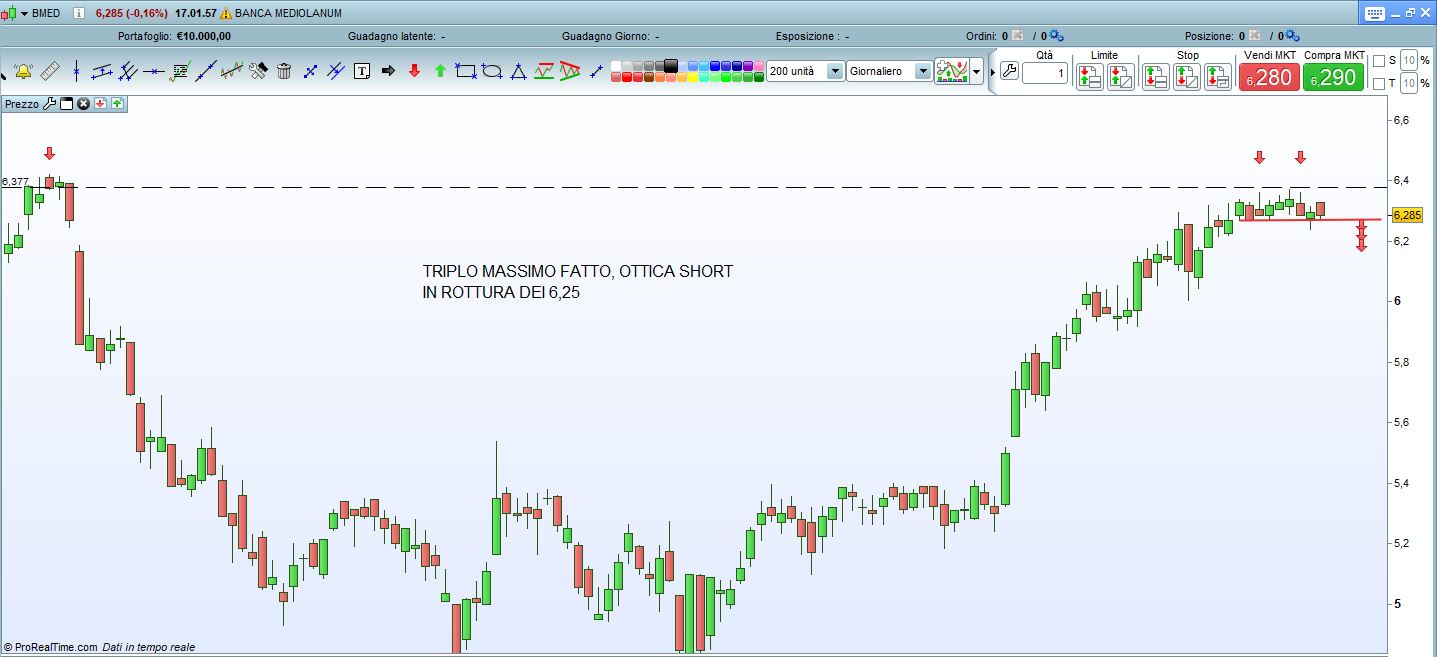Open Prezzo panel wrench settings
Viewport: 1437px width, 657px height.
(49, 103)
